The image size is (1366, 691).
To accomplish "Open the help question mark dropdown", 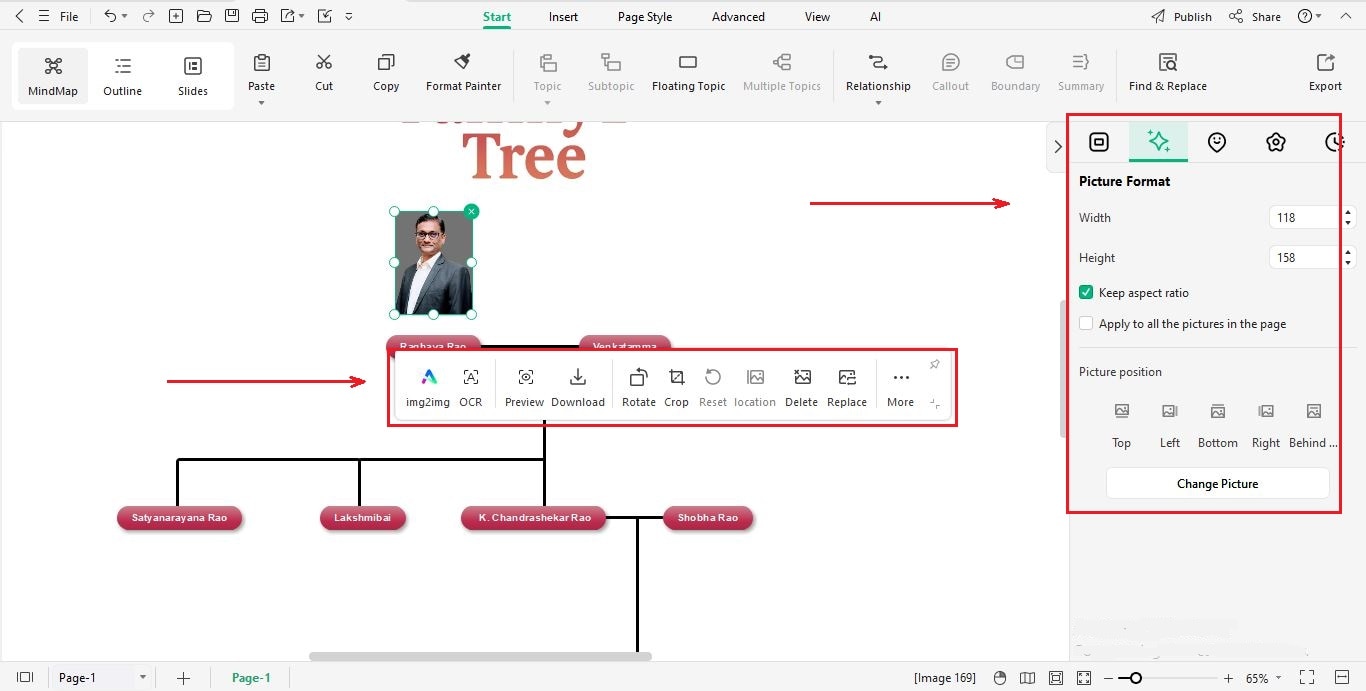I will 1309,17.
